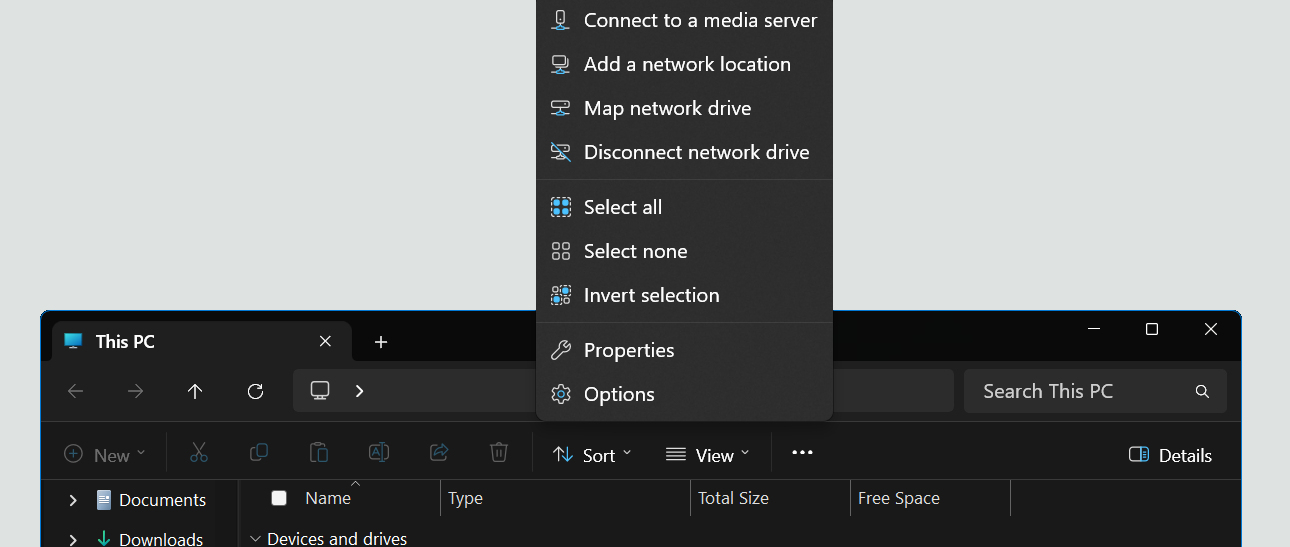Click the search magnifier icon
Image resolution: width=1290 pixels, height=547 pixels.
point(1202,391)
